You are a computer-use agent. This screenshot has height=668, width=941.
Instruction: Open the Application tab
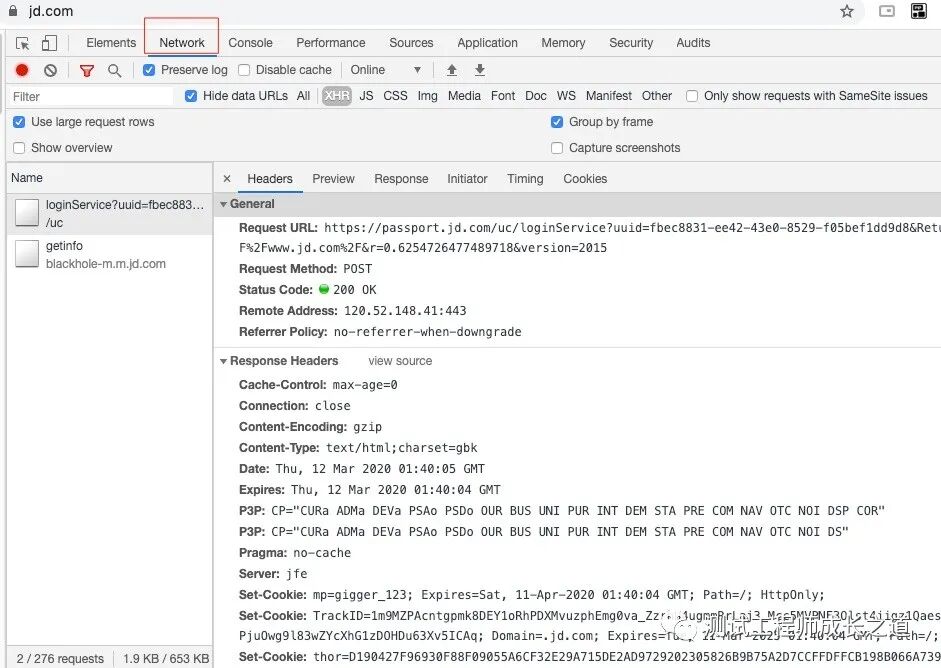(x=487, y=43)
